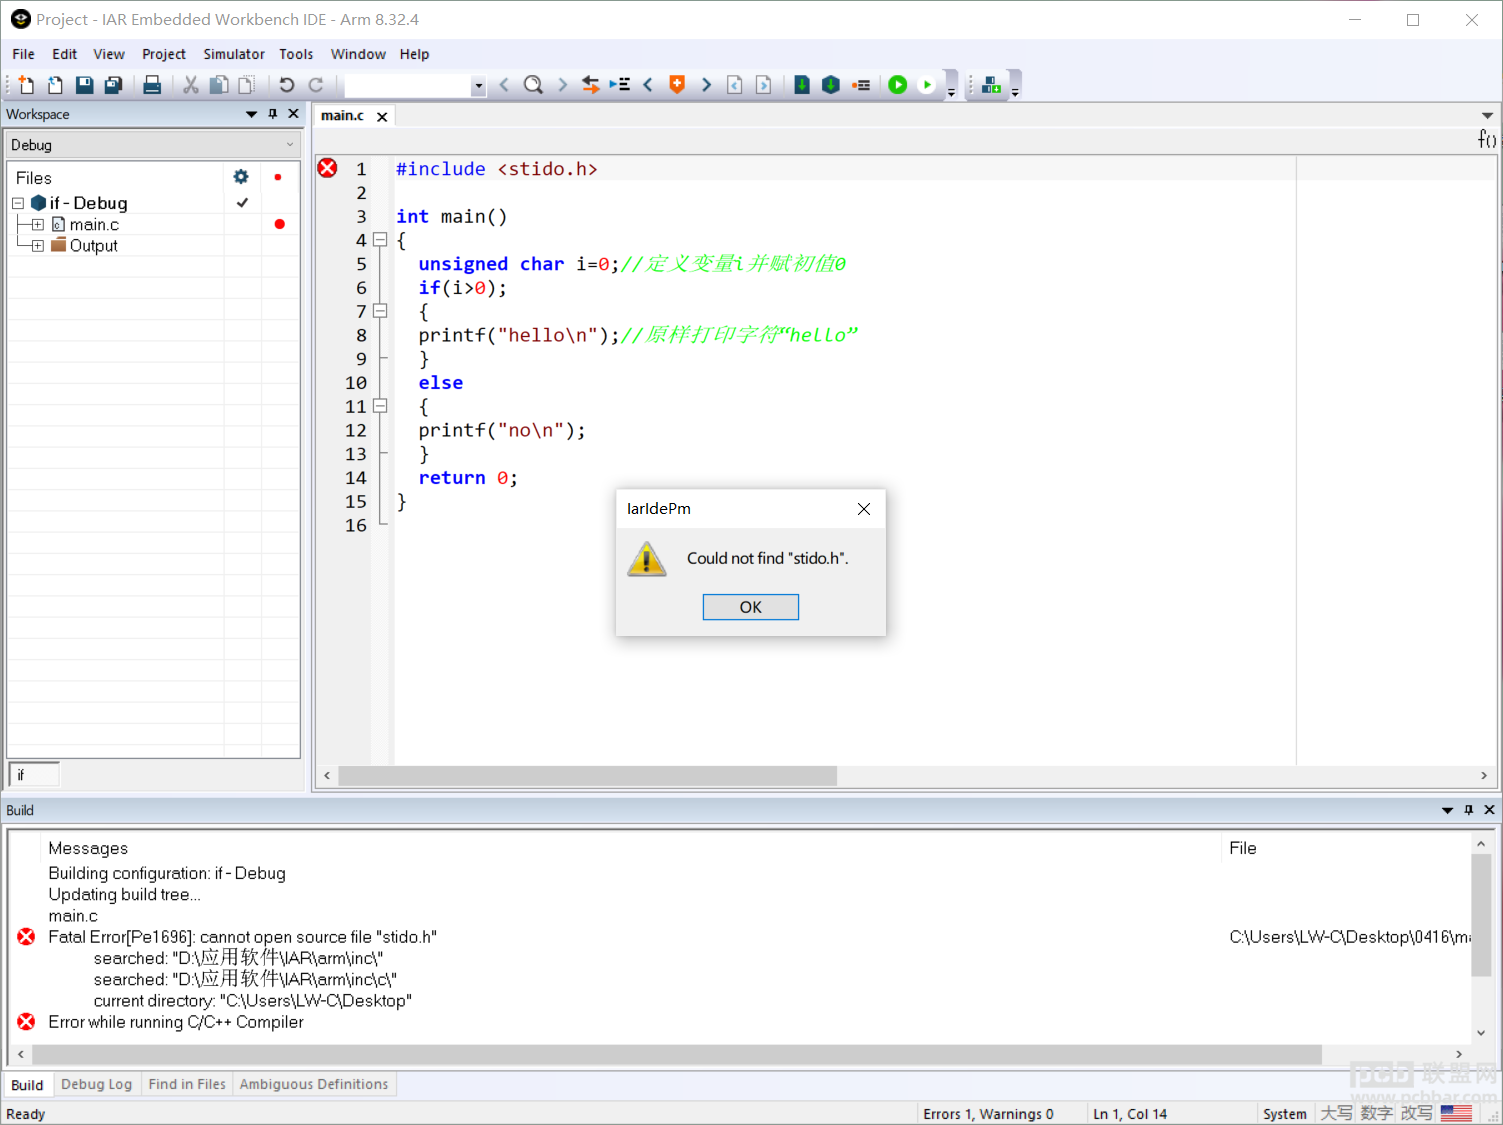The image size is (1503, 1125).
Task: Close the main.c editor tab
Action: pos(382,117)
